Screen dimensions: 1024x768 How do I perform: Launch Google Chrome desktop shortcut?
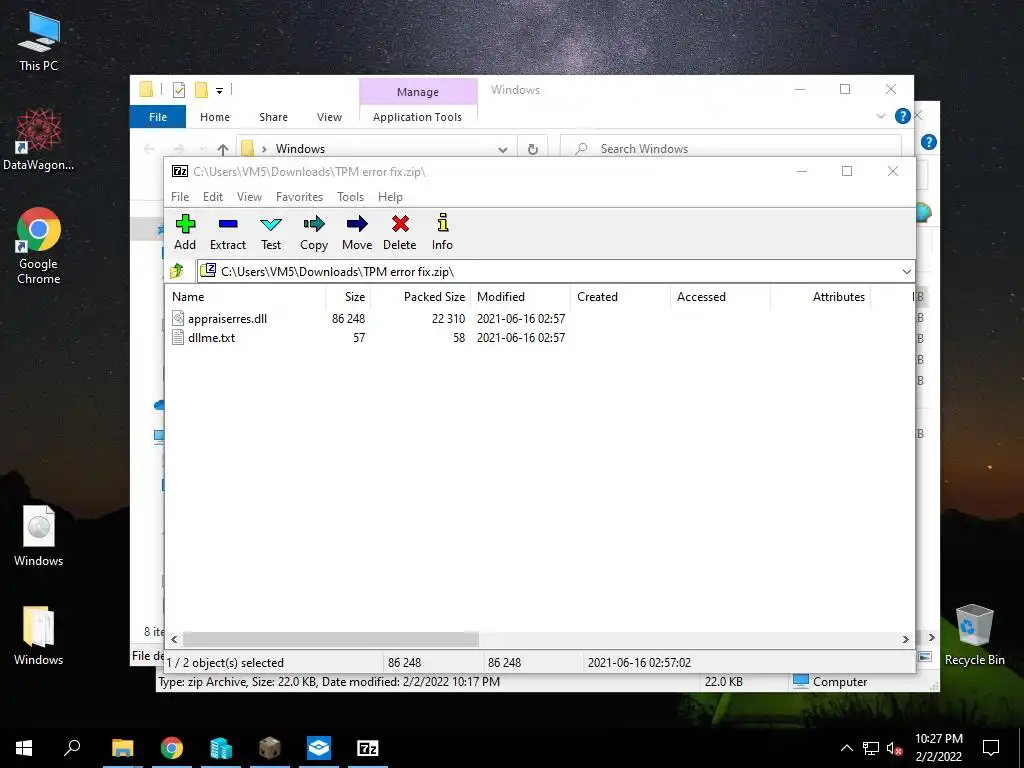click(39, 246)
